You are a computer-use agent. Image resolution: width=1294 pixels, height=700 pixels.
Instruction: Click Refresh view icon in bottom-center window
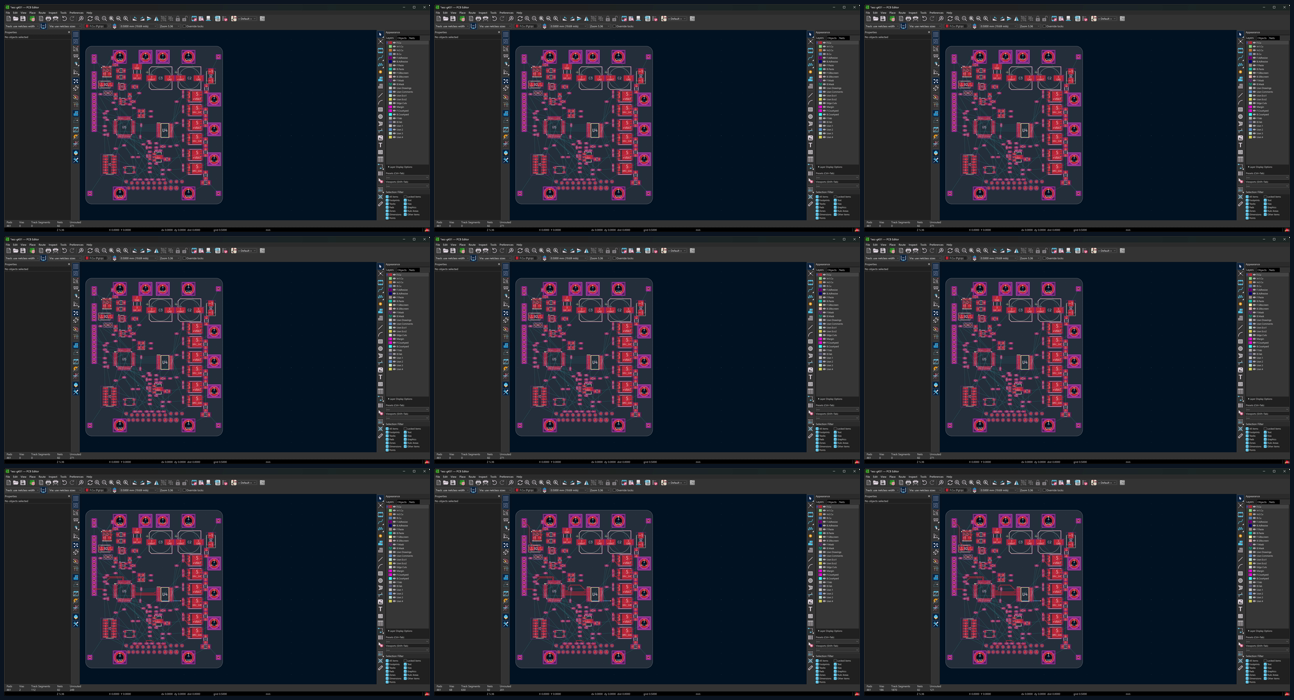[x=520, y=482]
